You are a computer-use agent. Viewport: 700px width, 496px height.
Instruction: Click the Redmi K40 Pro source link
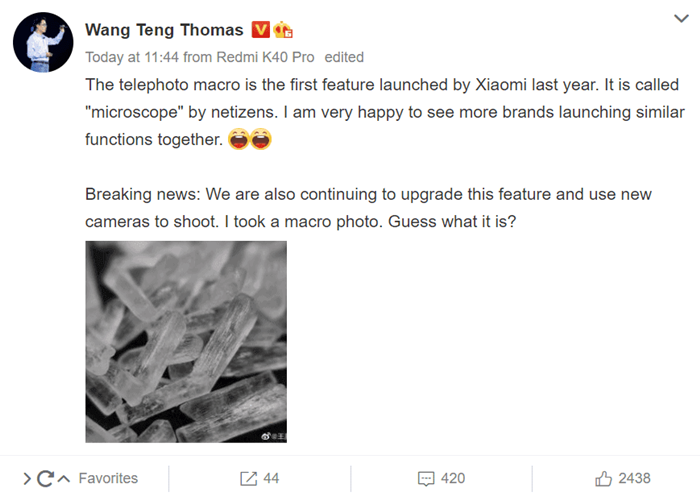[265, 57]
